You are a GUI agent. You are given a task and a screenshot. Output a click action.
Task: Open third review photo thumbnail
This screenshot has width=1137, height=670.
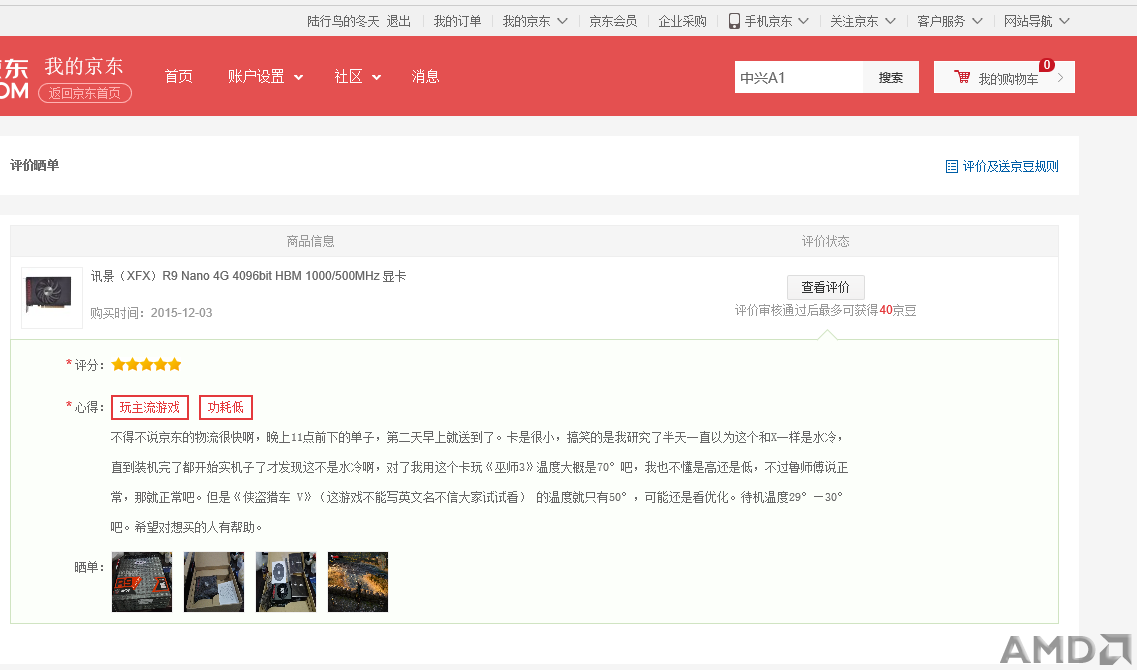(x=286, y=582)
